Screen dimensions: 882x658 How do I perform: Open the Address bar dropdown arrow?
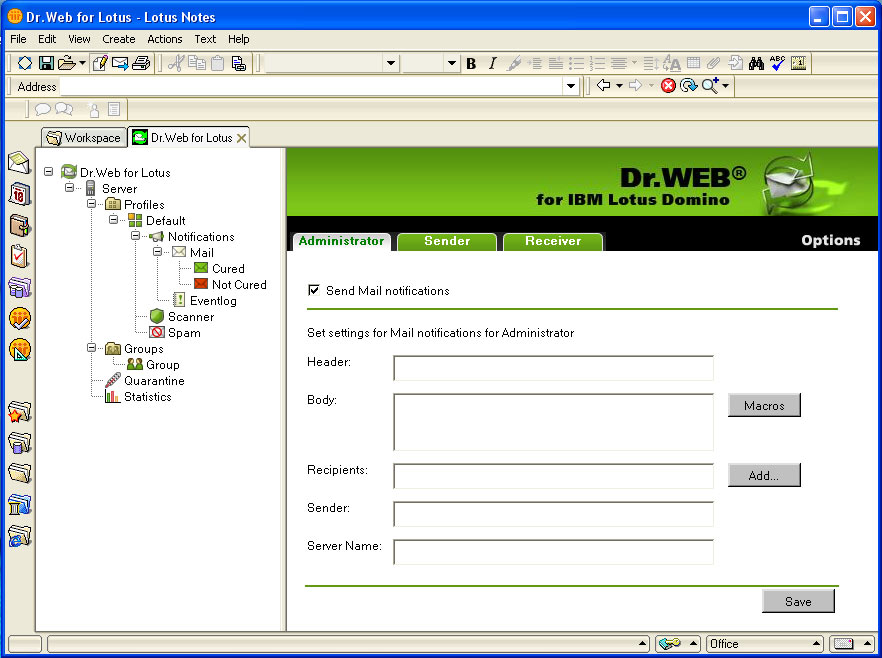571,86
